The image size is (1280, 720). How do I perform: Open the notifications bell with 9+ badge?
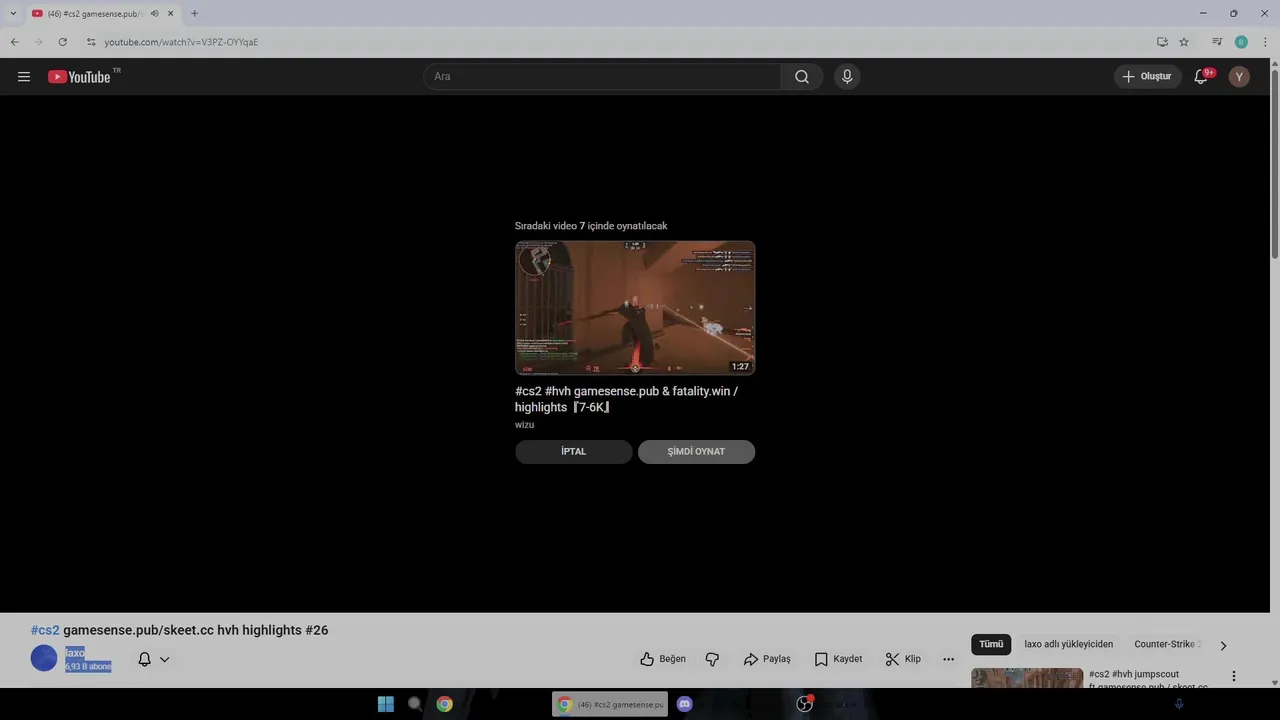click(x=1202, y=76)
